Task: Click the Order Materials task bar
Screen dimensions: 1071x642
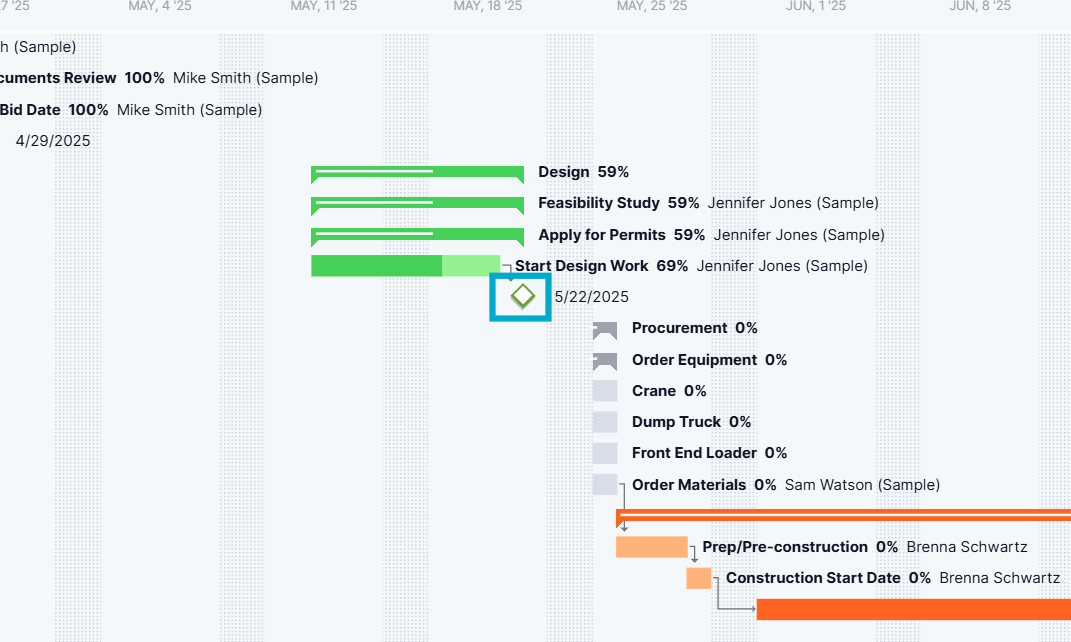Action: (x=607, y=484)
